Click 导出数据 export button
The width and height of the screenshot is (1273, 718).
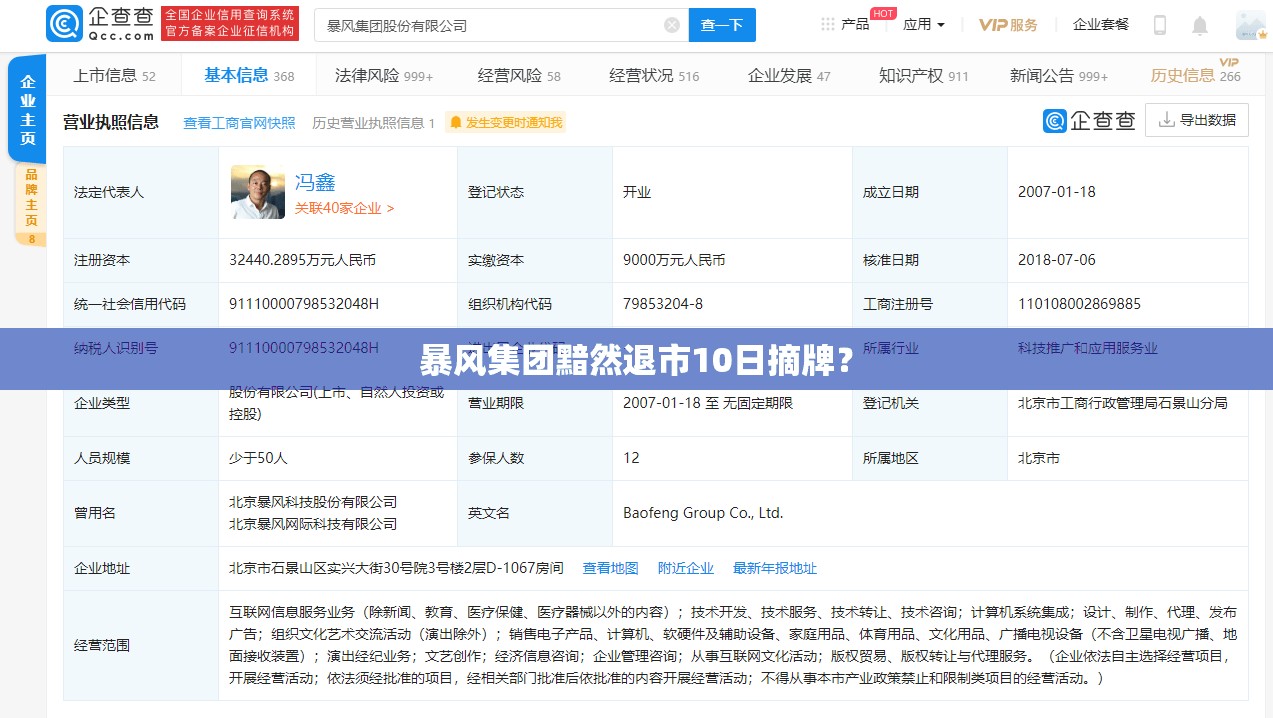pyautogui.click(x=1197, y=120)
